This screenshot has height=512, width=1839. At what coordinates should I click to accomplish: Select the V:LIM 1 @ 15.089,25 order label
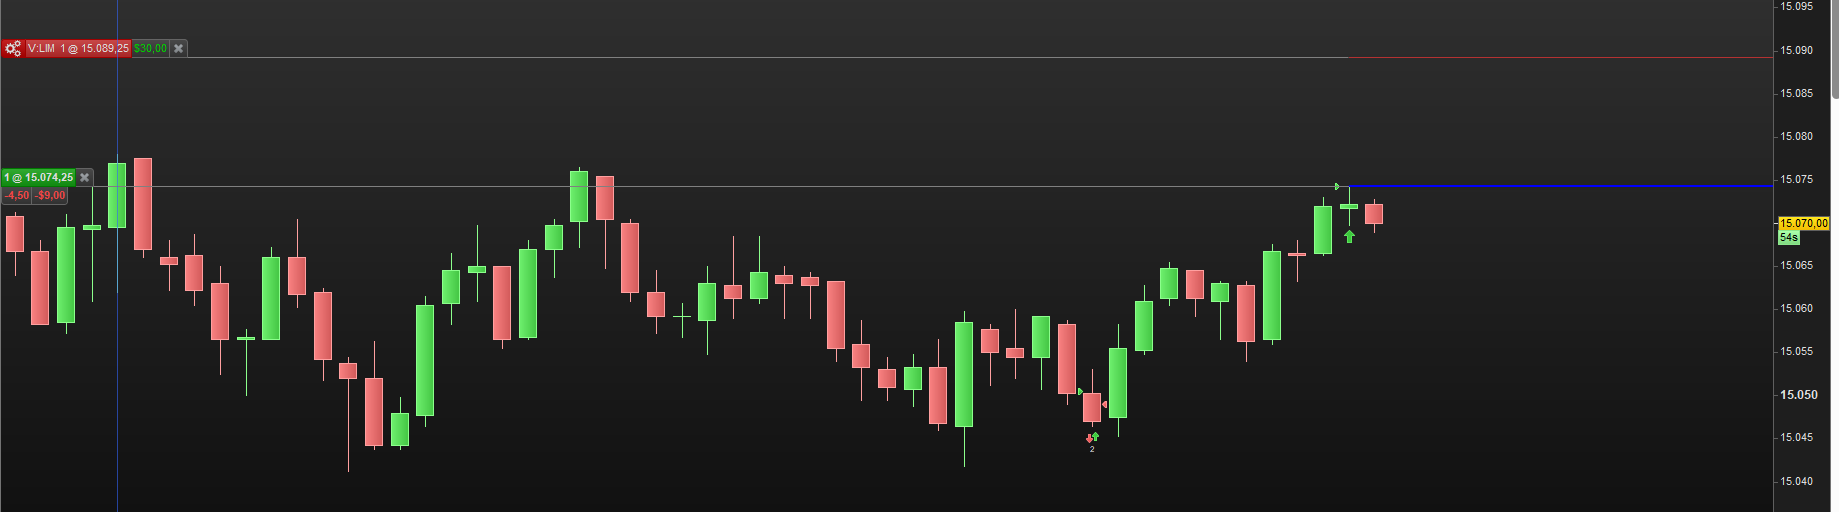[x=78, y=48]
